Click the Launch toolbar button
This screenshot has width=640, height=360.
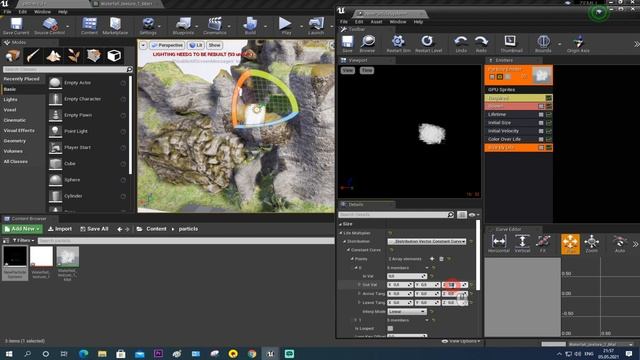316,26
